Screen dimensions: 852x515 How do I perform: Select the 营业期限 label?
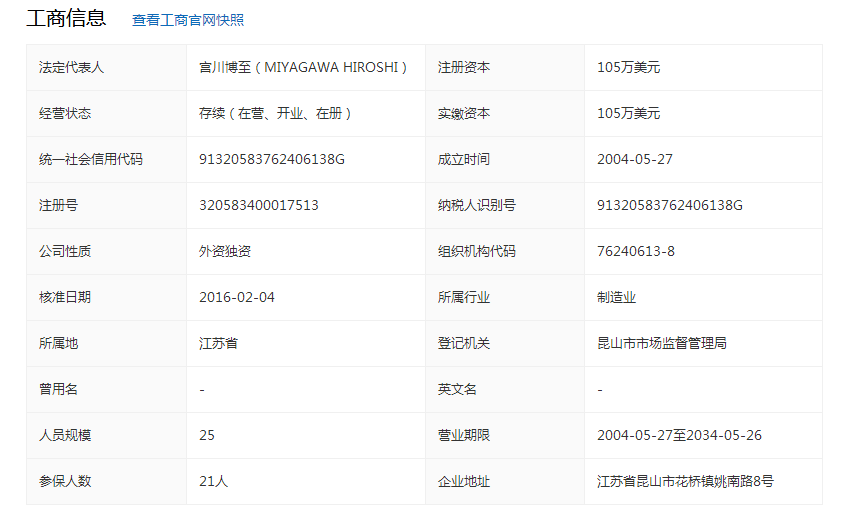coord(464,435)
